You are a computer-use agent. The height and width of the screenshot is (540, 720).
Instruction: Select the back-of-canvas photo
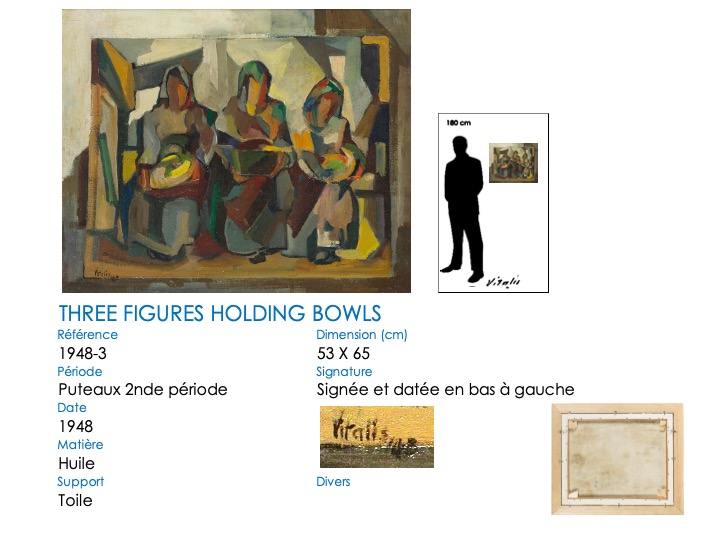[x=617, y=459]
